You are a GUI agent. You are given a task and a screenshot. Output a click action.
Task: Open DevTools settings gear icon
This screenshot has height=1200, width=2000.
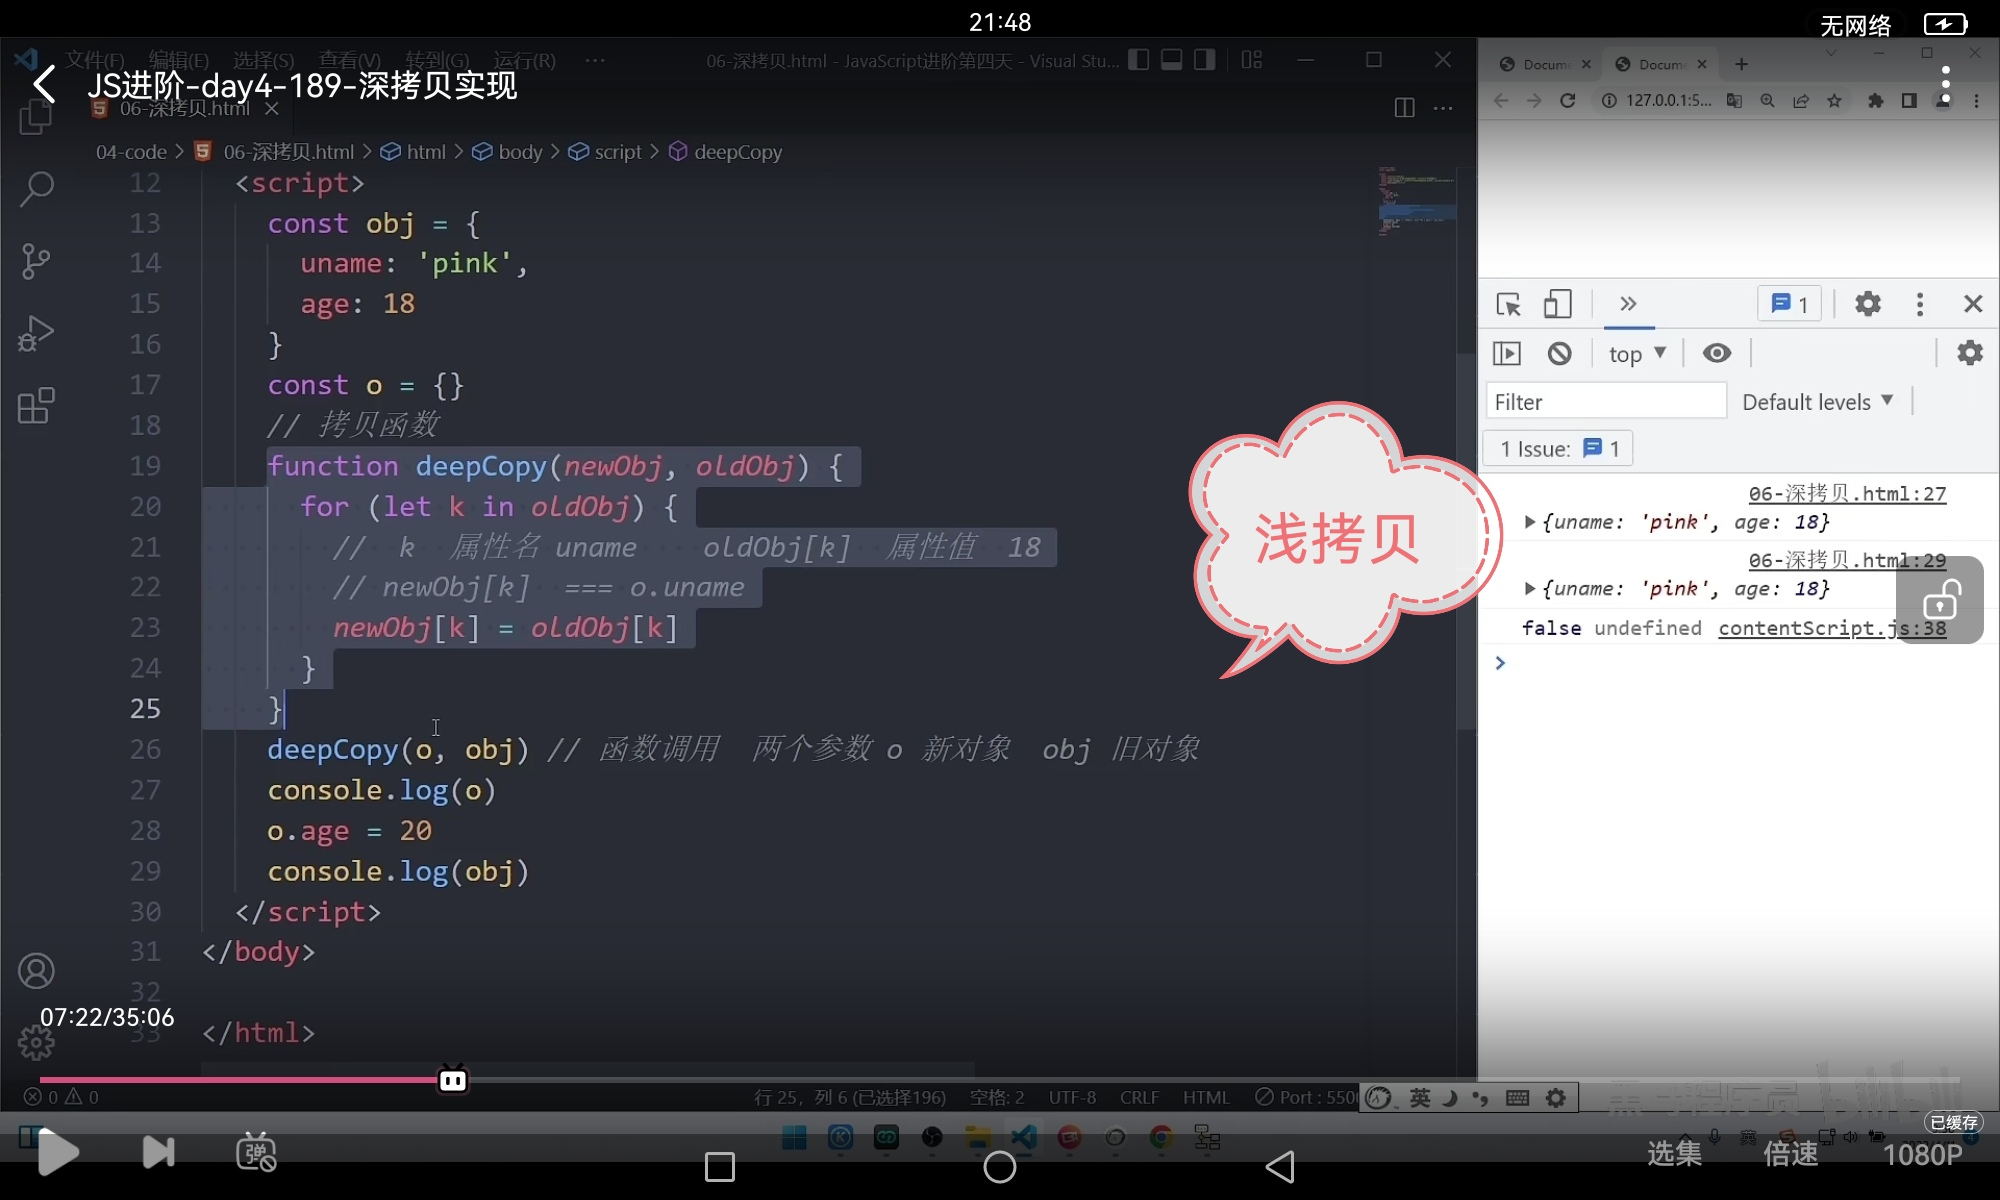(x=1867, y=304)
